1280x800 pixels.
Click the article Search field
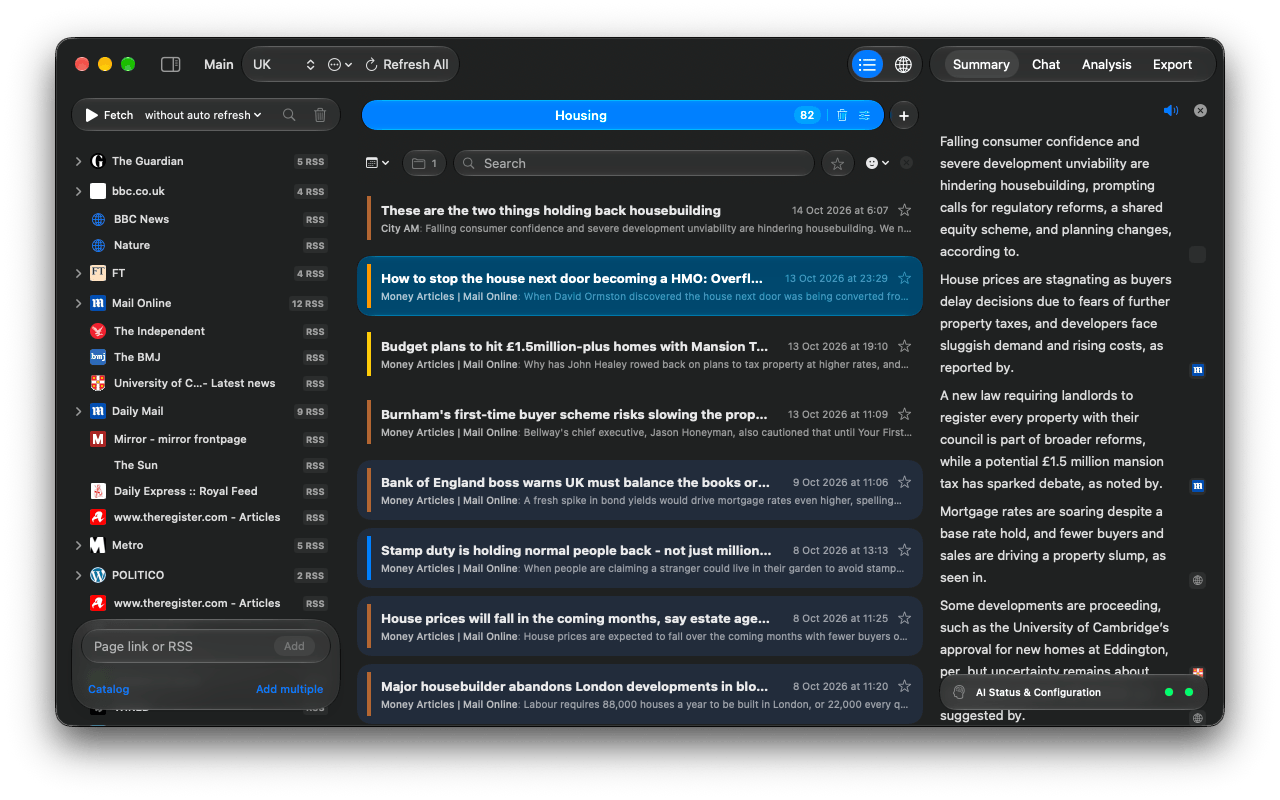coord(634,163)
